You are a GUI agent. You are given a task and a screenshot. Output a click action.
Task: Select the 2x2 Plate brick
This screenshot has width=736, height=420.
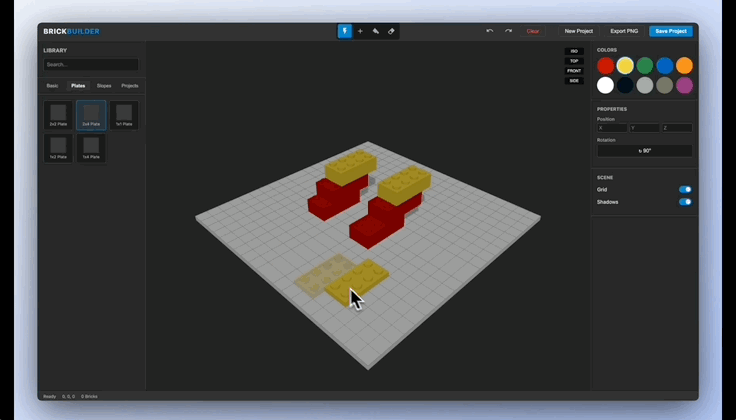[58, 115]
